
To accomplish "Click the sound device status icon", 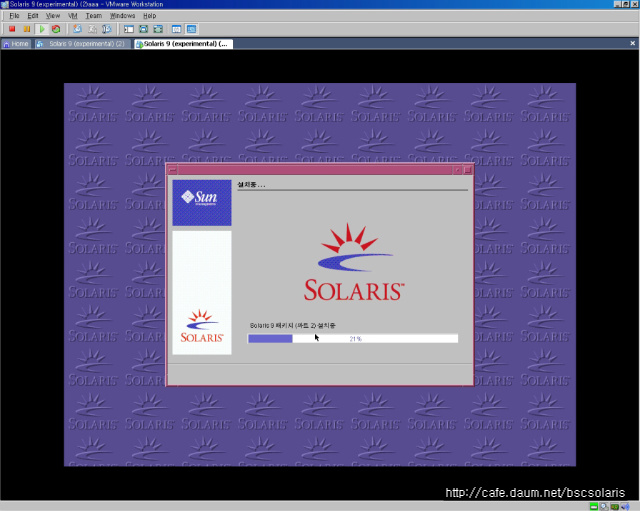I will pos(625,507).
